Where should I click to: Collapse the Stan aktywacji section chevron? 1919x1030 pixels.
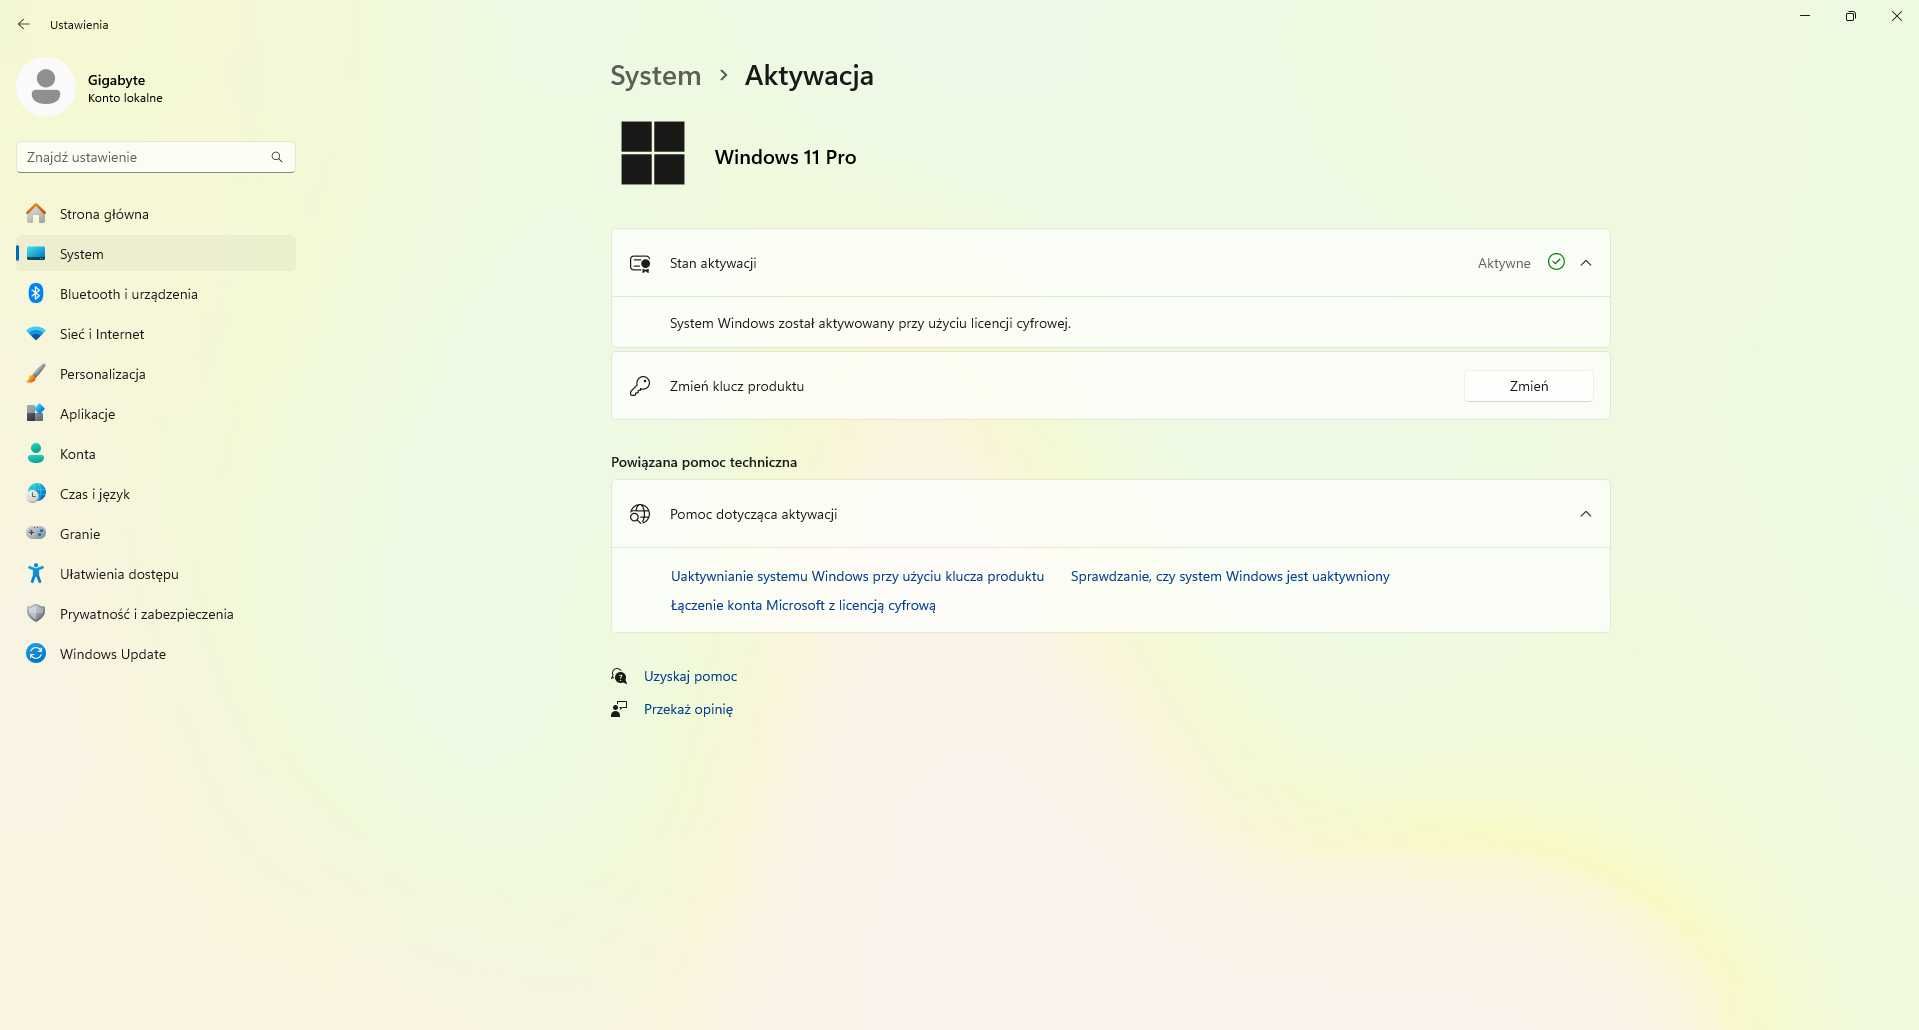(x=1586, y=263)
